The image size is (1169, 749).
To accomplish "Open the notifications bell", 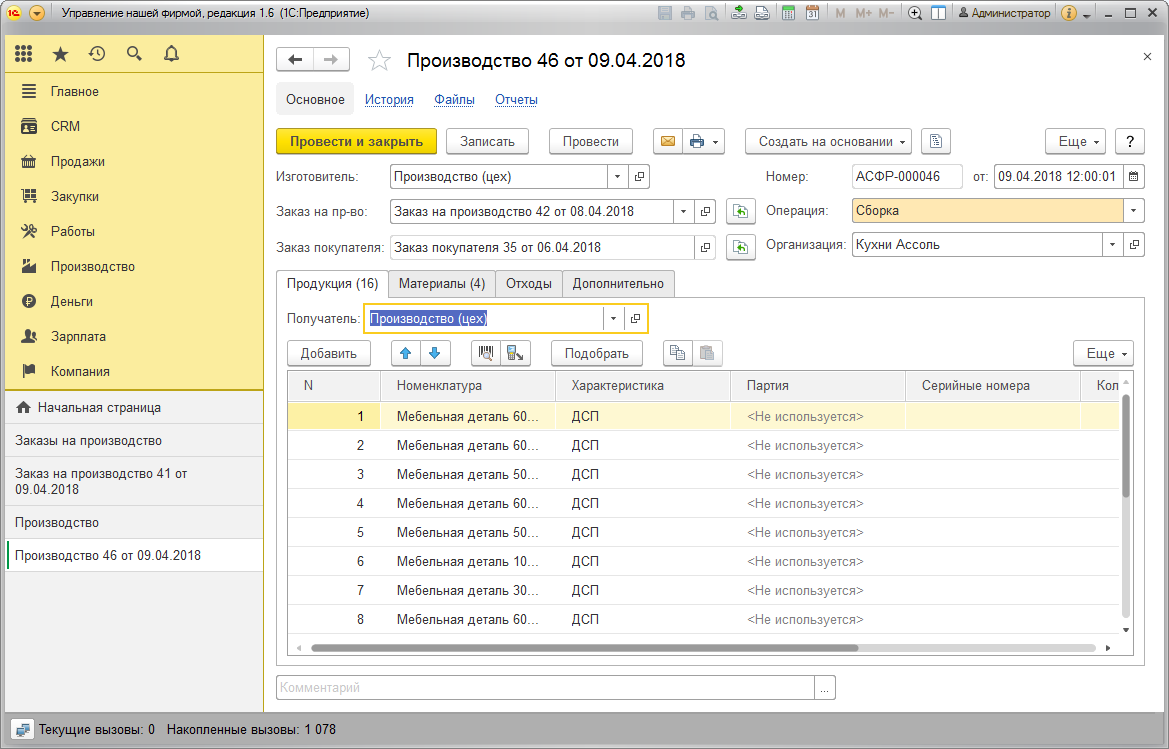I will (171, 54).
